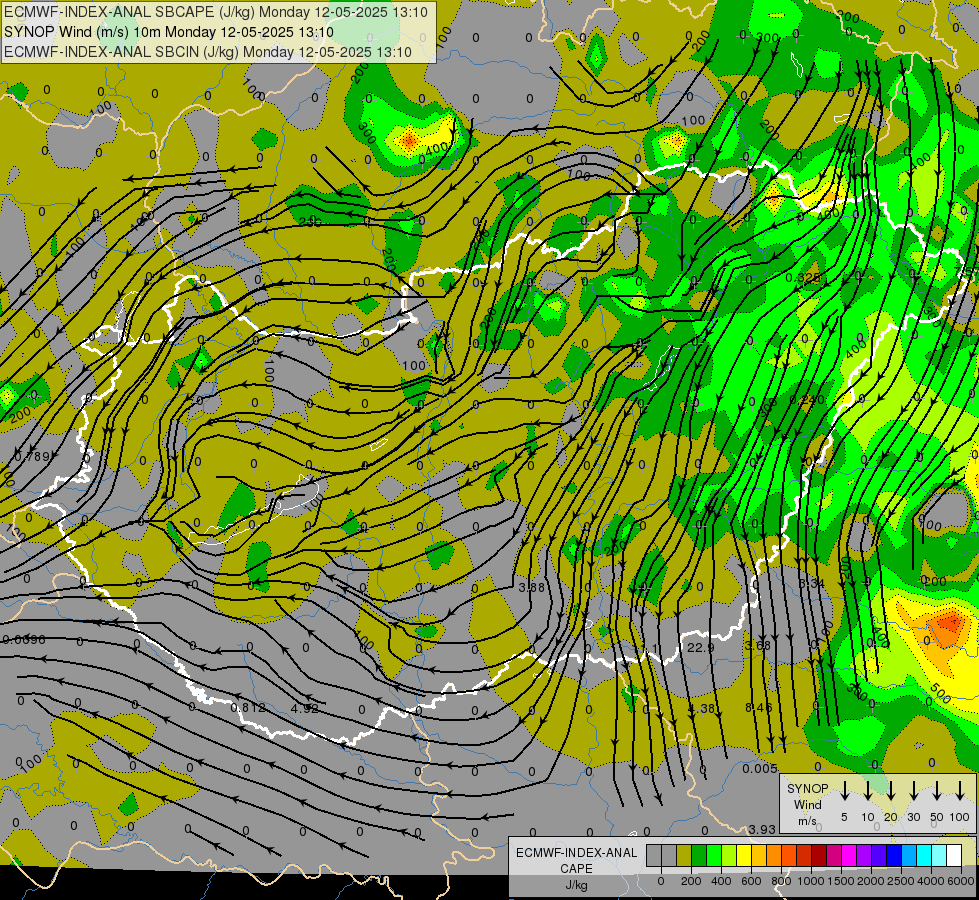The image size is (979, 900).
Task: Pick the amber legend swatch beside yellow
Action: 759,855
